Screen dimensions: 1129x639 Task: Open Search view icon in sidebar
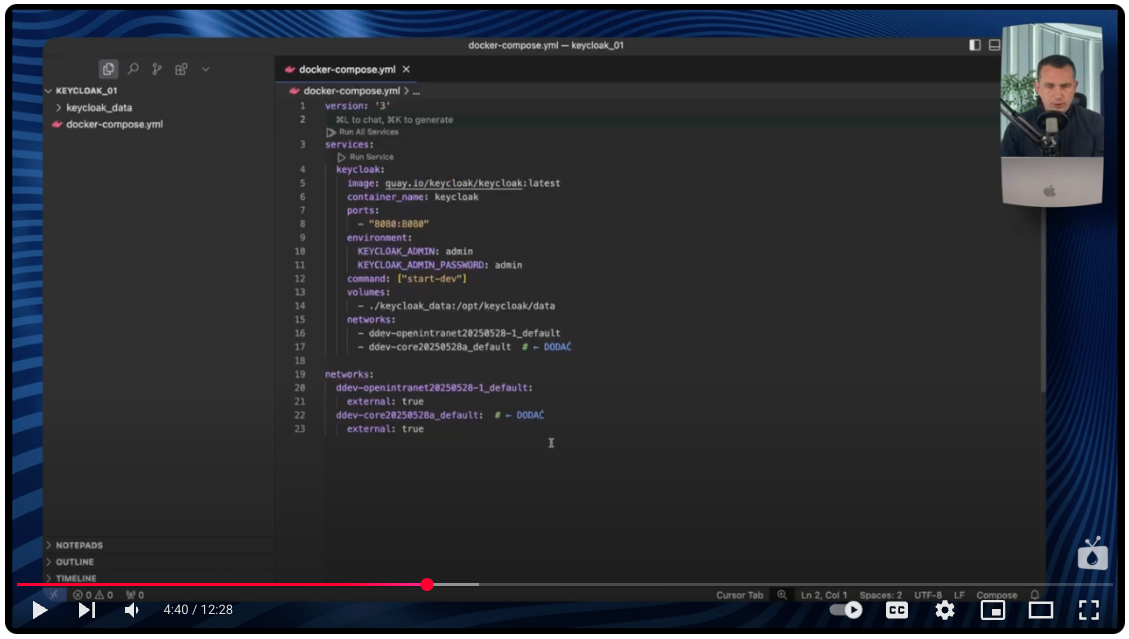(133, 69)
